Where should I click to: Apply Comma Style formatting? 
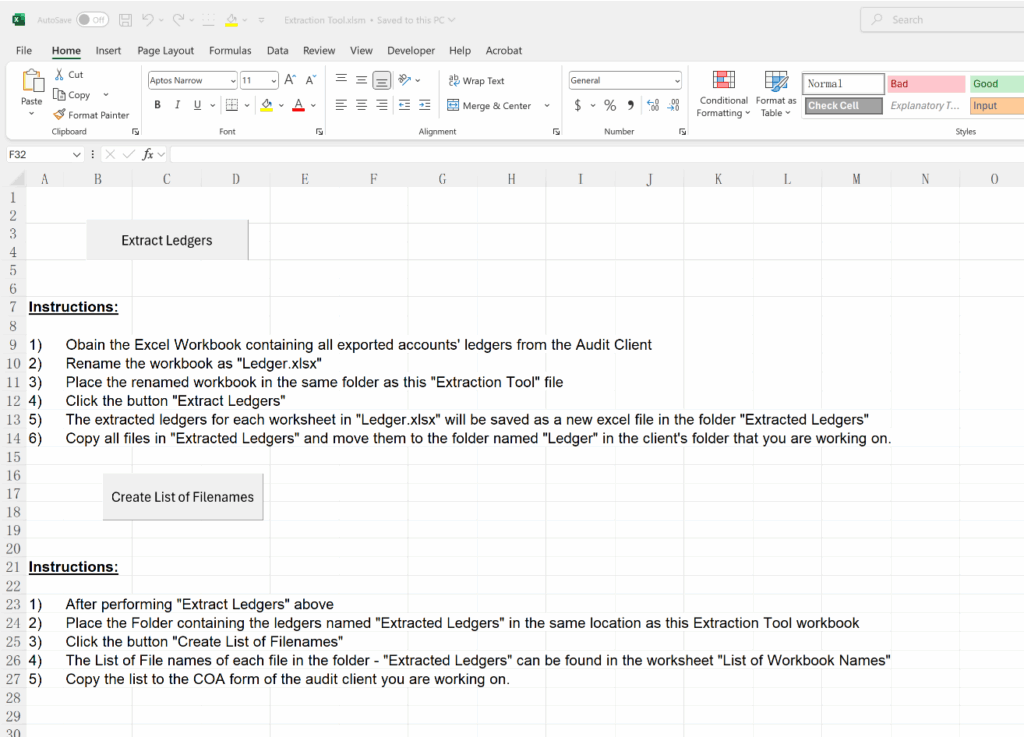coord(629,103)
